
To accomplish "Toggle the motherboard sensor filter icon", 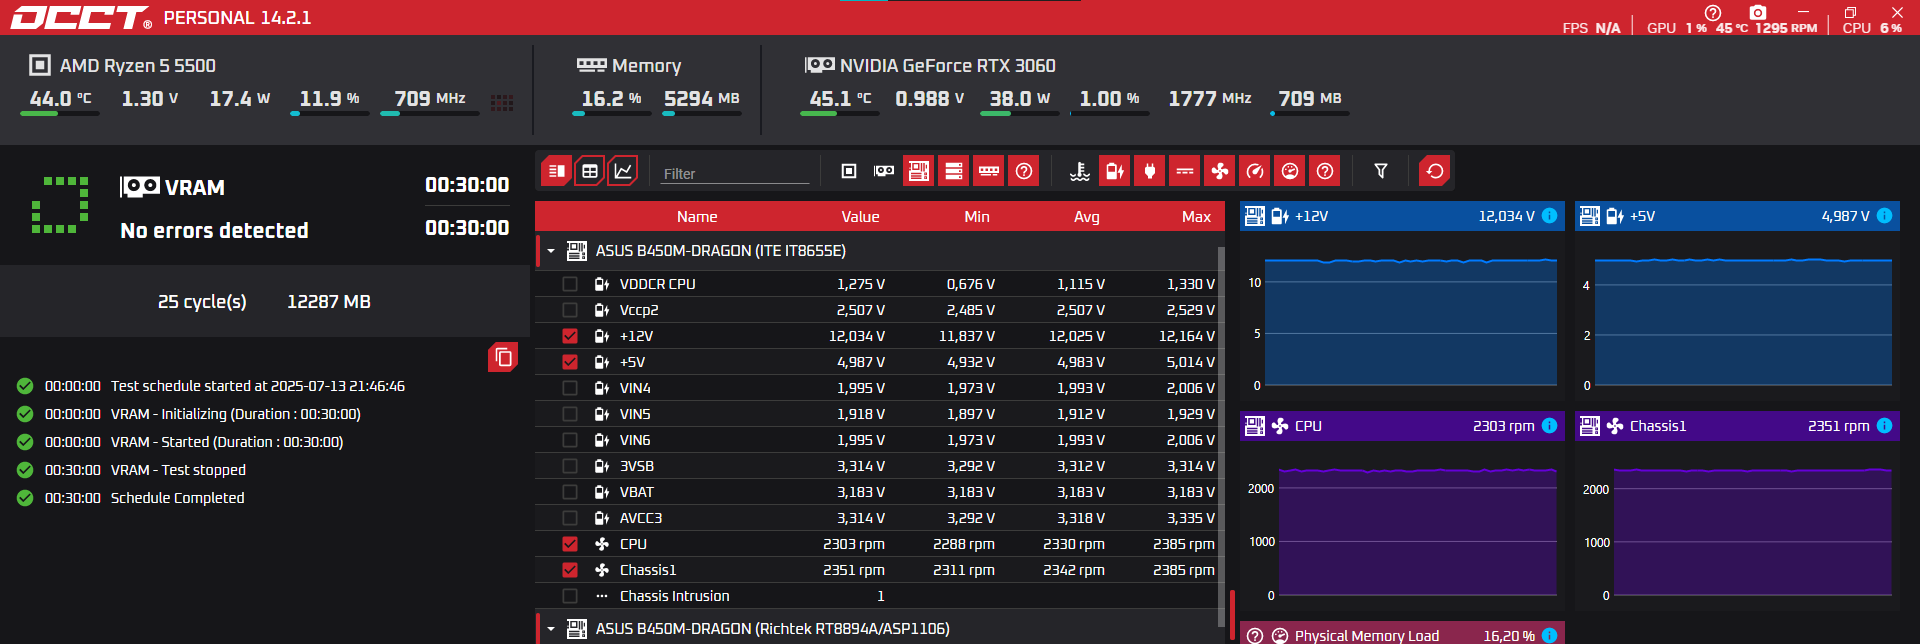I will pyautogui.click(x=919, y=171).
